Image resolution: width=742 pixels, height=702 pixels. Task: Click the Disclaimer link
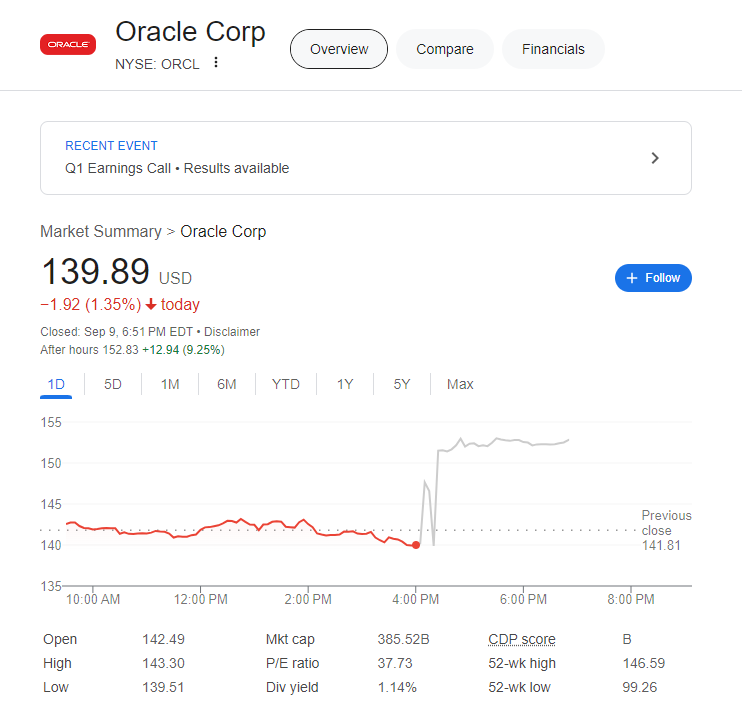(233, 331)
